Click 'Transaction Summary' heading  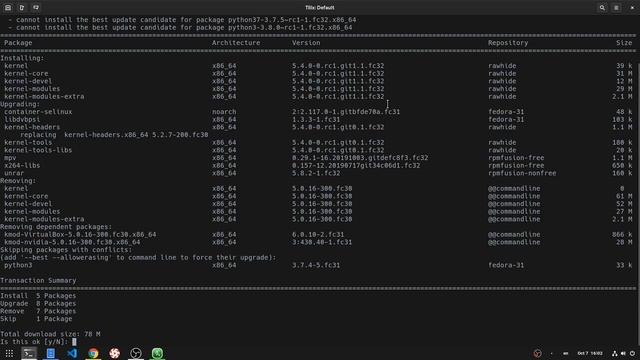point(38,281)
